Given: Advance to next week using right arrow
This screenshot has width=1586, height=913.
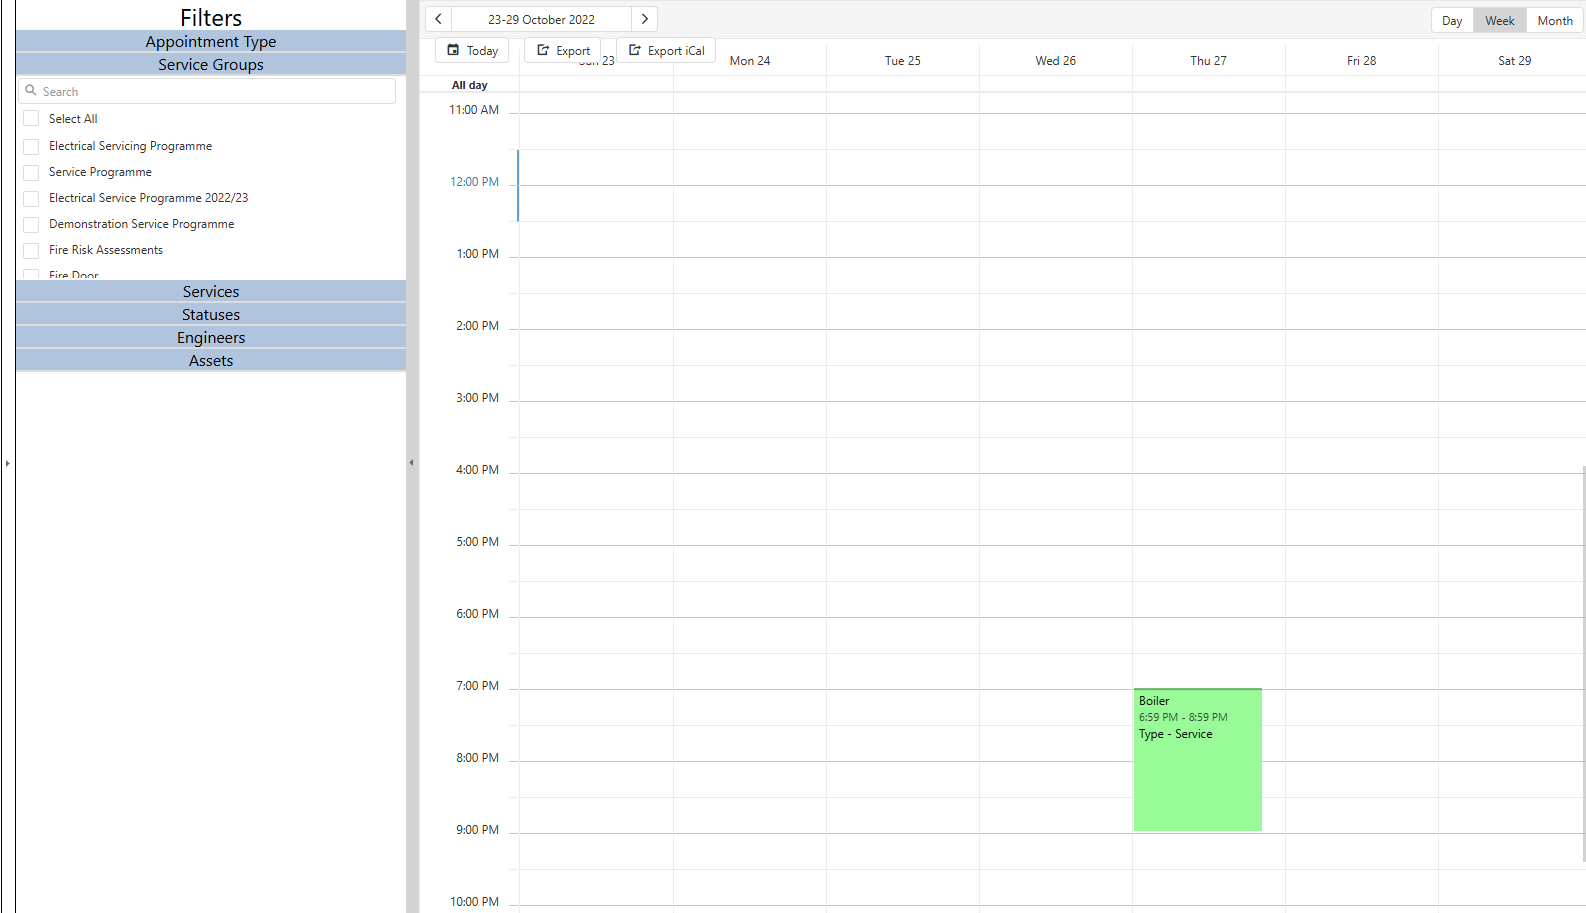Looking at the screenshot, I should click(x=645, y=19).
